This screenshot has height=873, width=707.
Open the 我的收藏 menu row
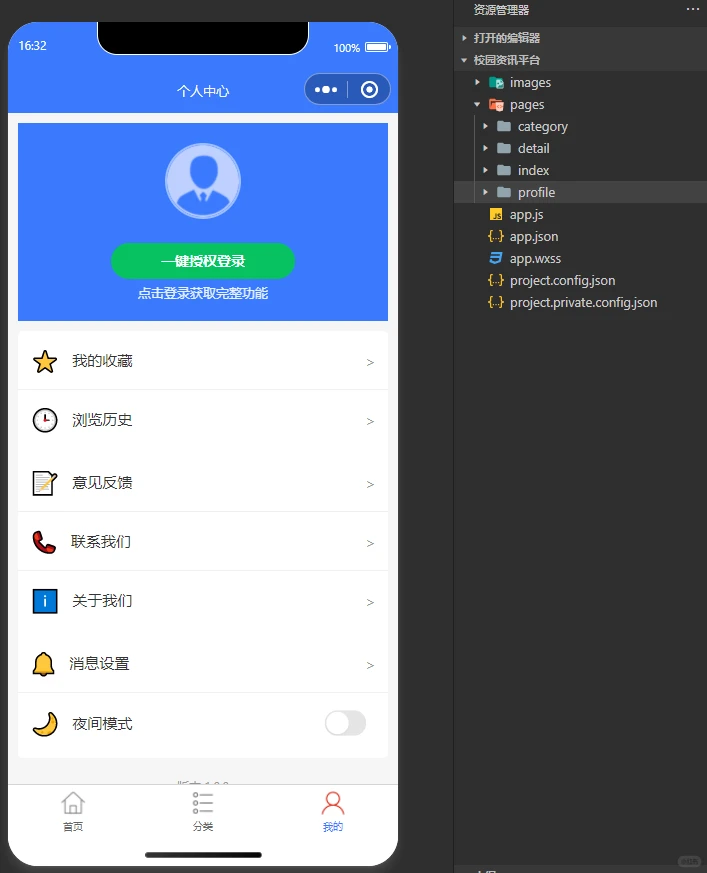click(203, 361)
